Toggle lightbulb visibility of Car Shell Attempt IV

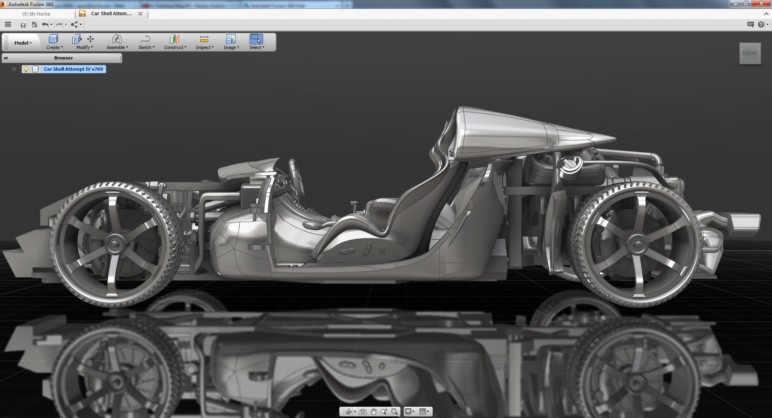point(26,69)
